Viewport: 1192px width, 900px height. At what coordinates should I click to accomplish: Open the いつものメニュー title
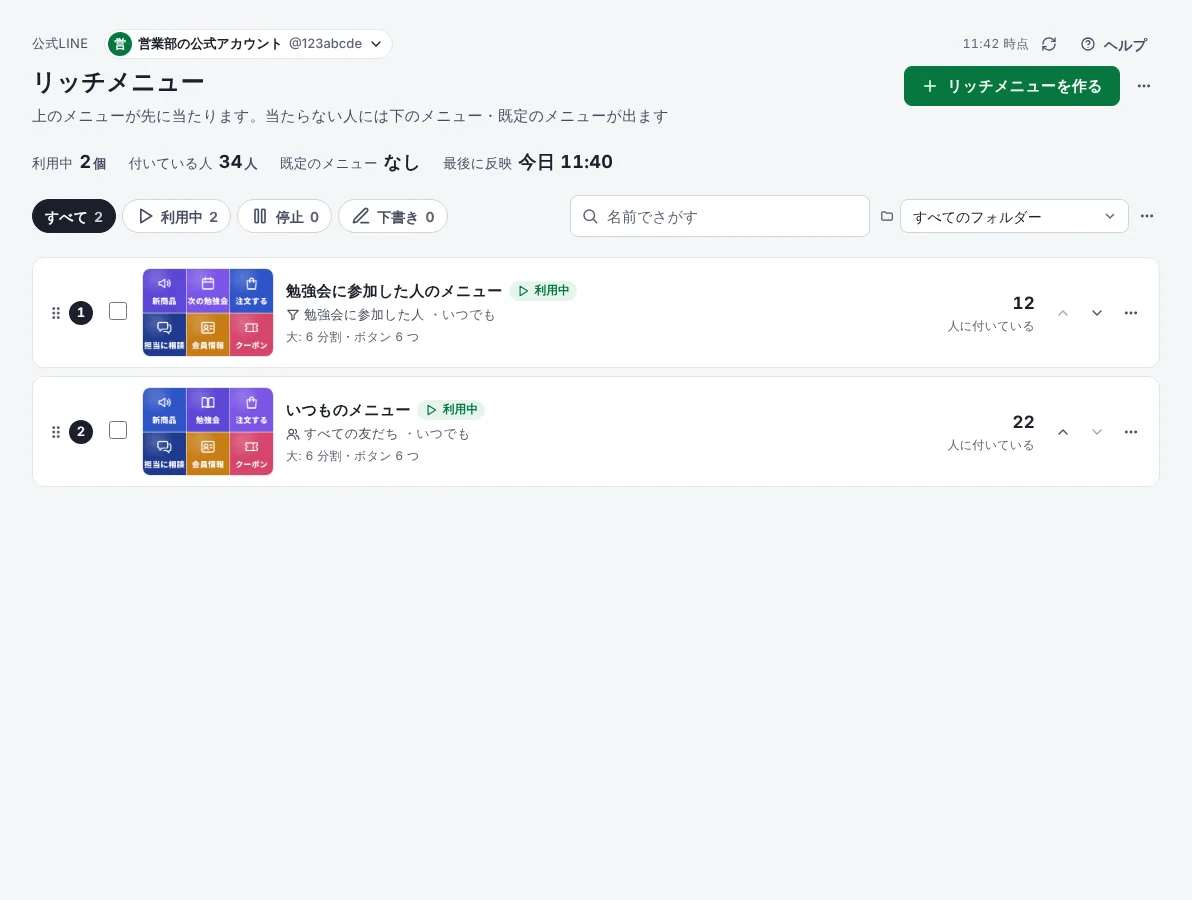point(348,410)
